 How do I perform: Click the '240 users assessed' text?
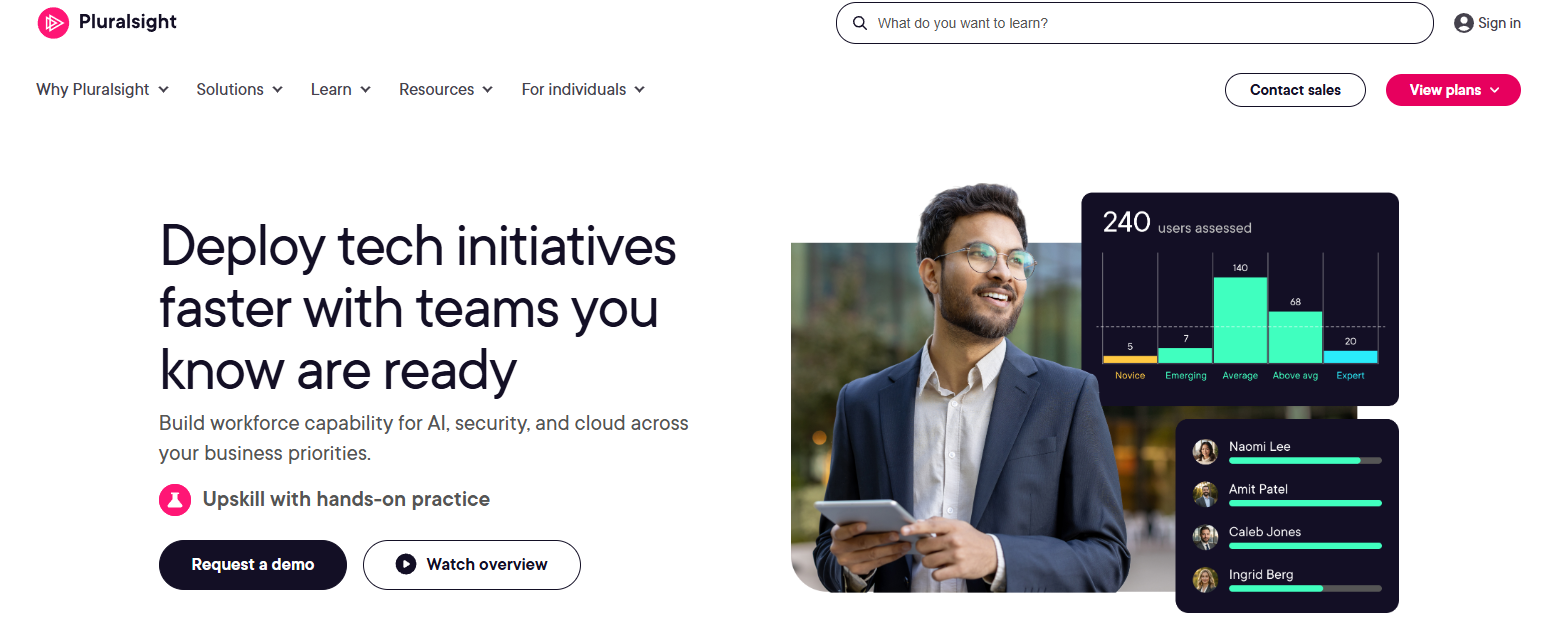pos(1177,223)
